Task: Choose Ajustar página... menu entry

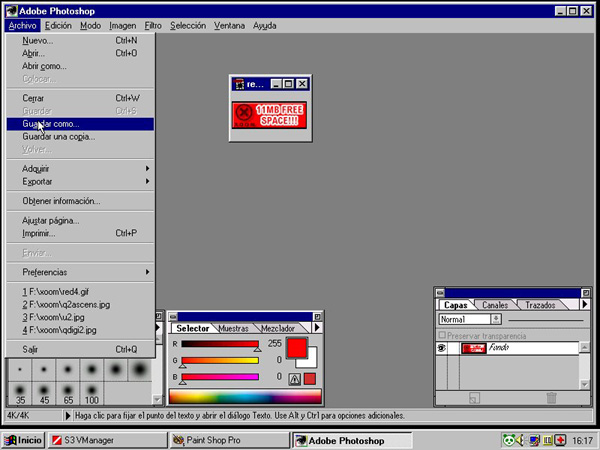Action: click(80, 220)
